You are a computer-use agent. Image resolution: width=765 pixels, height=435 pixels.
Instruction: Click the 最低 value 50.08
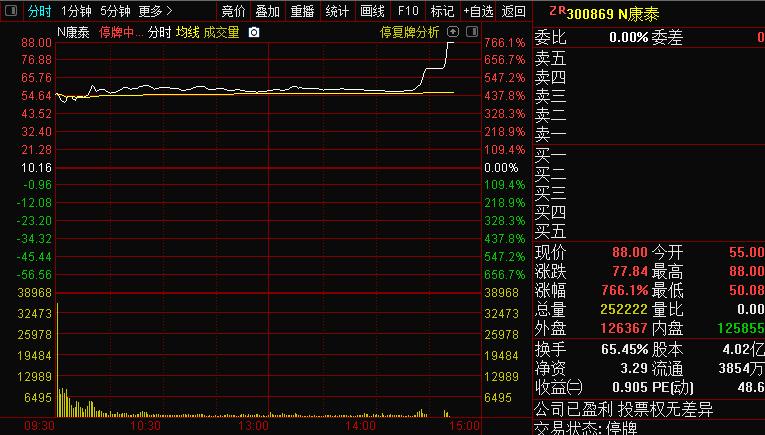747,290
